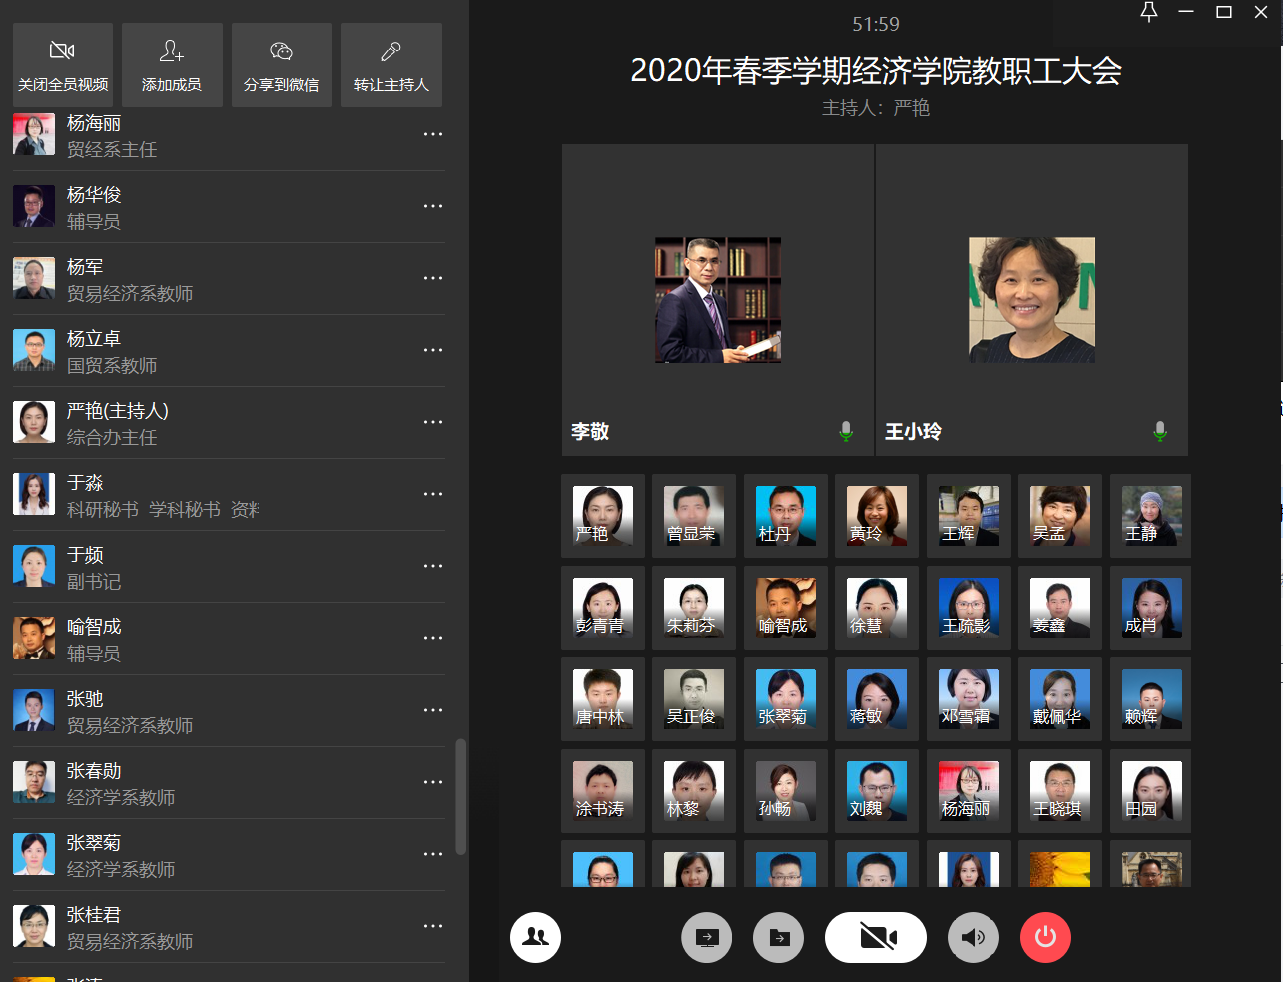Click the member list scrollbar
Image resolution: width=1283 pixels, height=982 pixels.
click(460, 796)
